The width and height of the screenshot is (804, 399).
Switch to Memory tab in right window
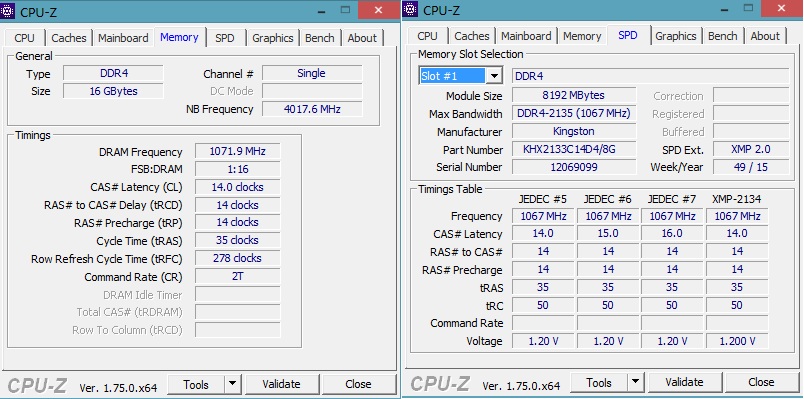(582, 36)
